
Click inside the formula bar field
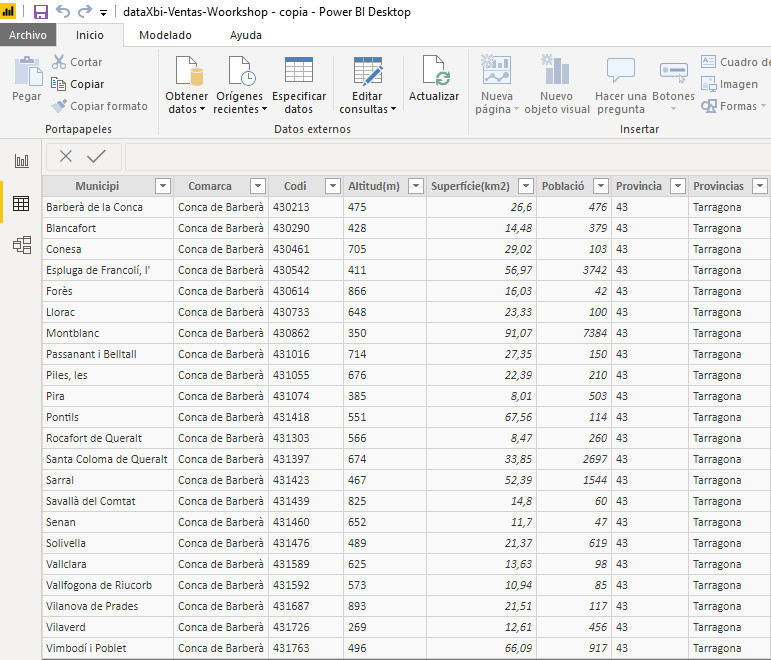[x=445, y=157]
